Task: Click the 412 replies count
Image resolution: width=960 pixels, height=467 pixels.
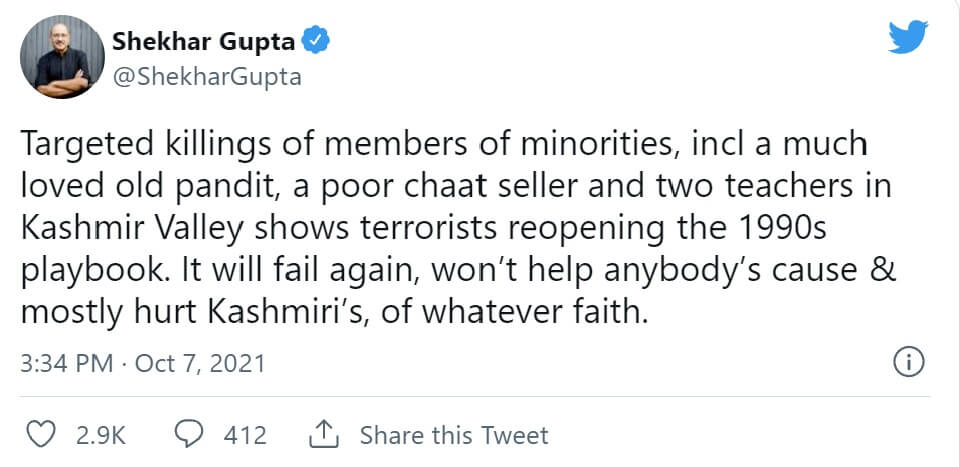Action: (246, 436)
